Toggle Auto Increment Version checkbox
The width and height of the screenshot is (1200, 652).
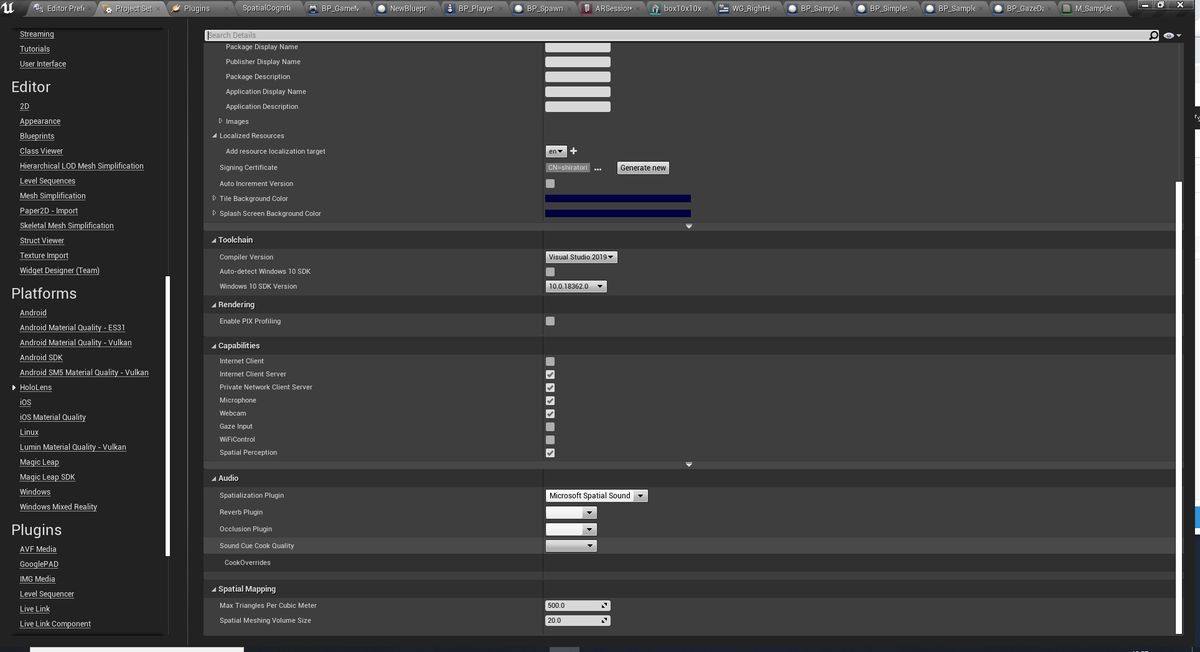(x=550, y=184)
